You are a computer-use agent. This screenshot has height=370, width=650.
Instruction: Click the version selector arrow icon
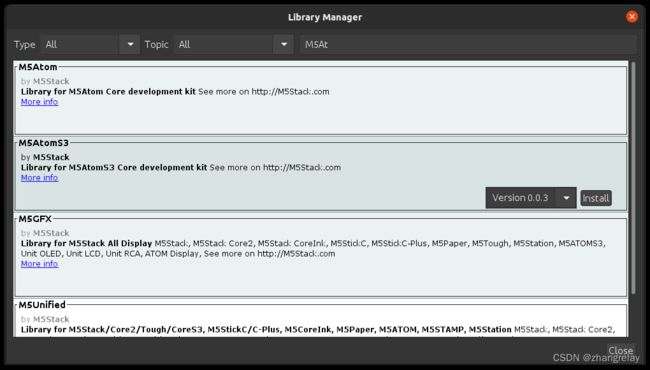(x=566, y=198)
